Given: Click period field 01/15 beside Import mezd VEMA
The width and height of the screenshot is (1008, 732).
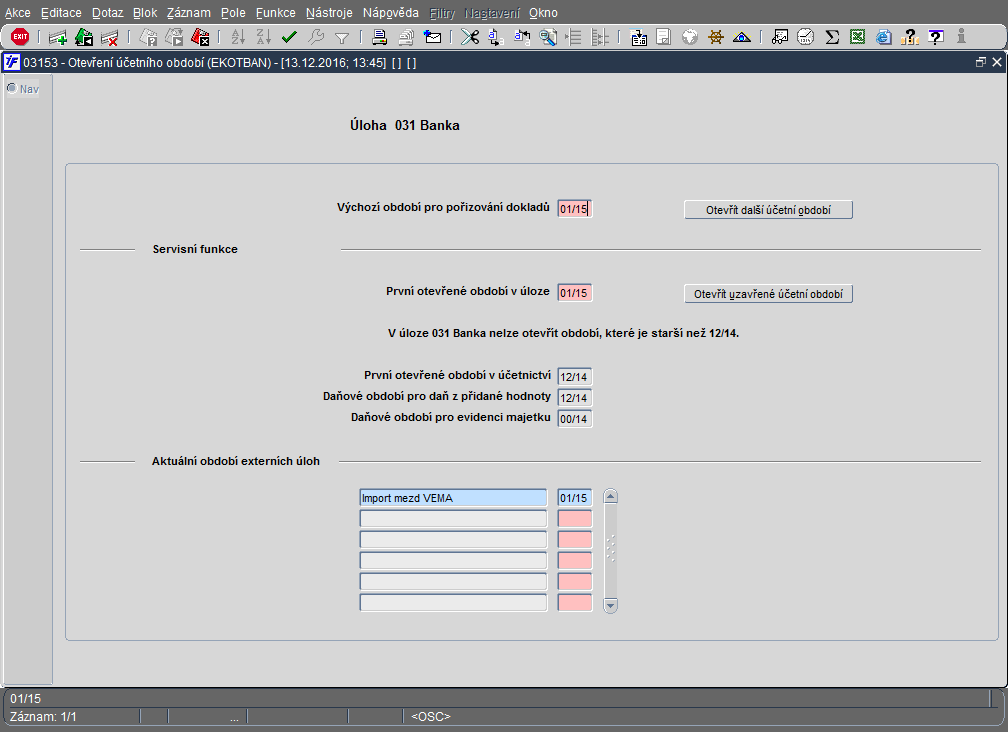Looking at the screenshot, I should pyautogui.click(x=574, y=498).
